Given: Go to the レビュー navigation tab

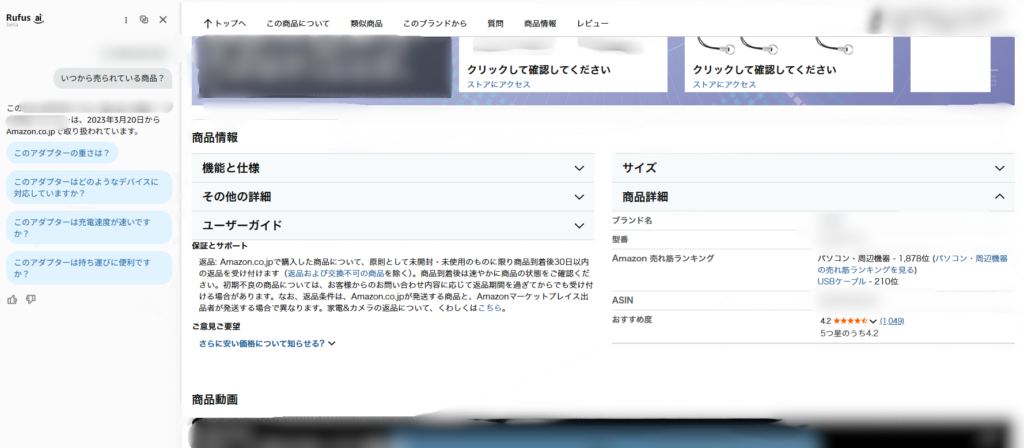Looking at the screenshot, I should pos(592,23).
